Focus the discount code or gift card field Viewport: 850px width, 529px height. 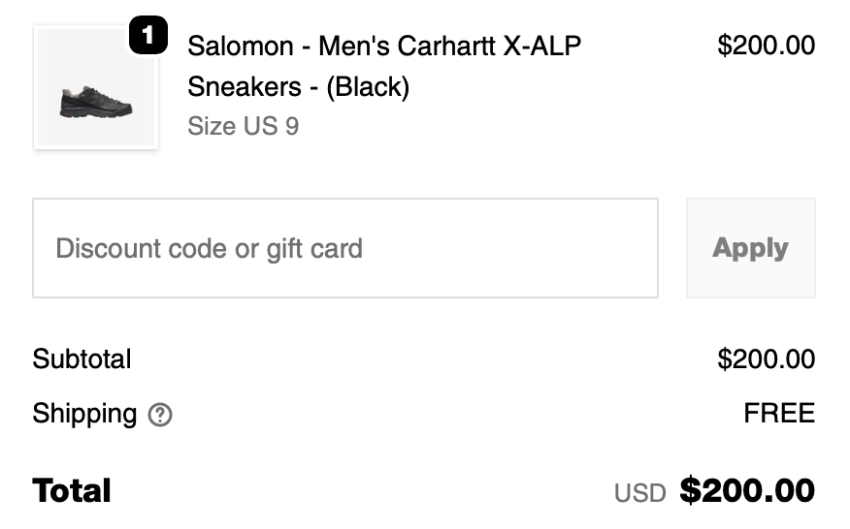[x=345, y=248]
